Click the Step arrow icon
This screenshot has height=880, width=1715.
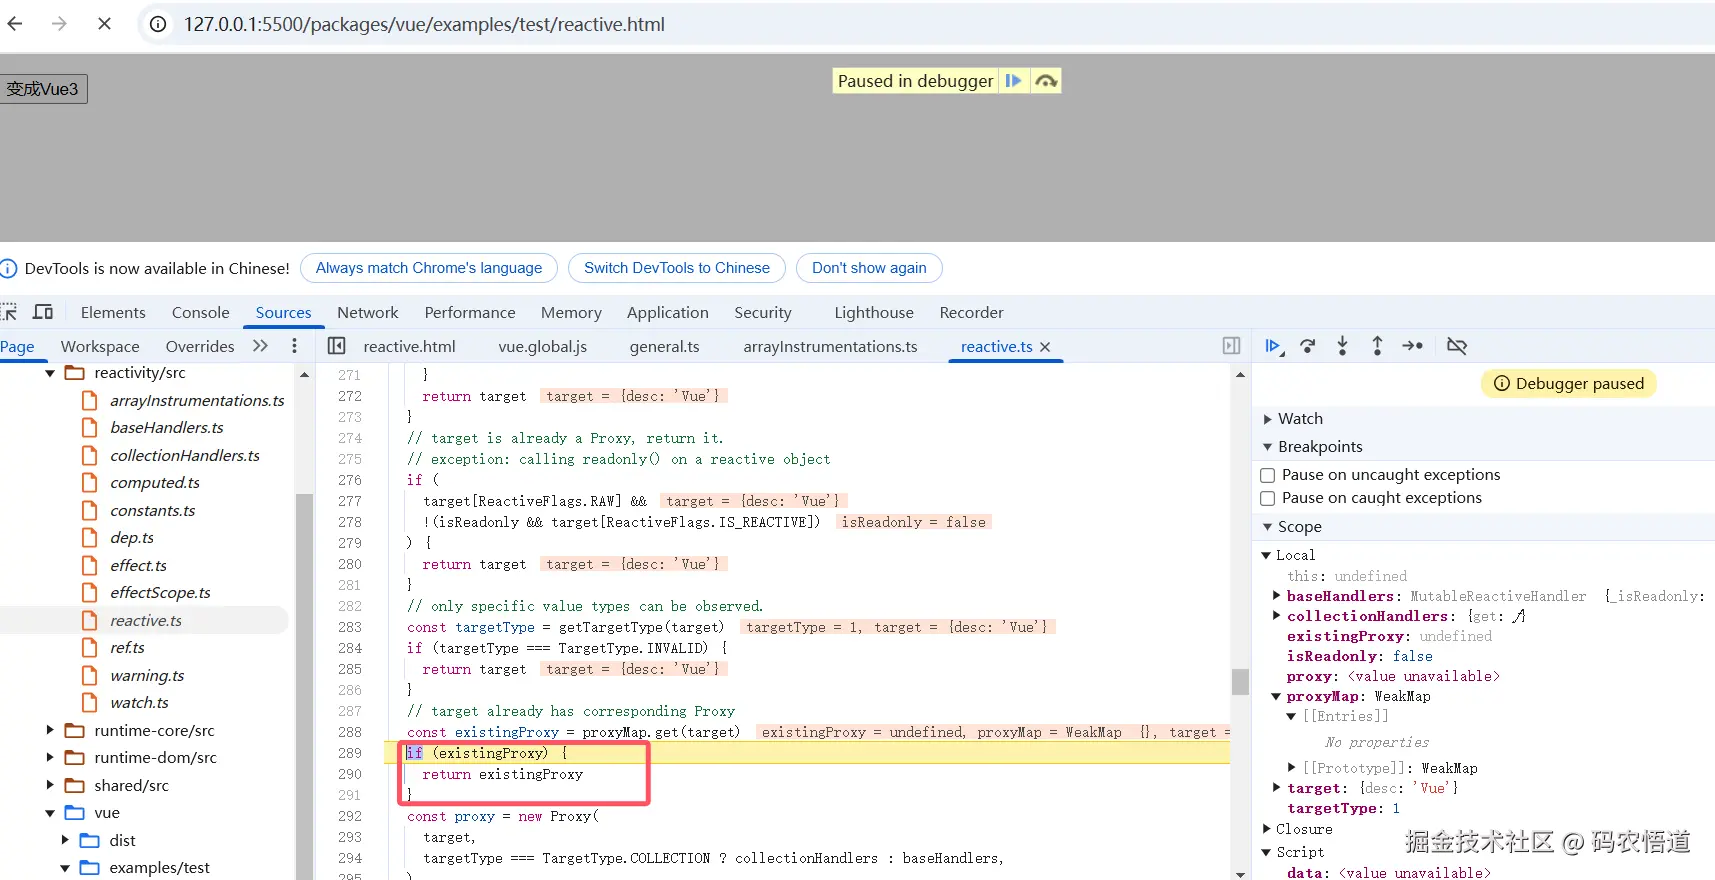coord(1412,346)
